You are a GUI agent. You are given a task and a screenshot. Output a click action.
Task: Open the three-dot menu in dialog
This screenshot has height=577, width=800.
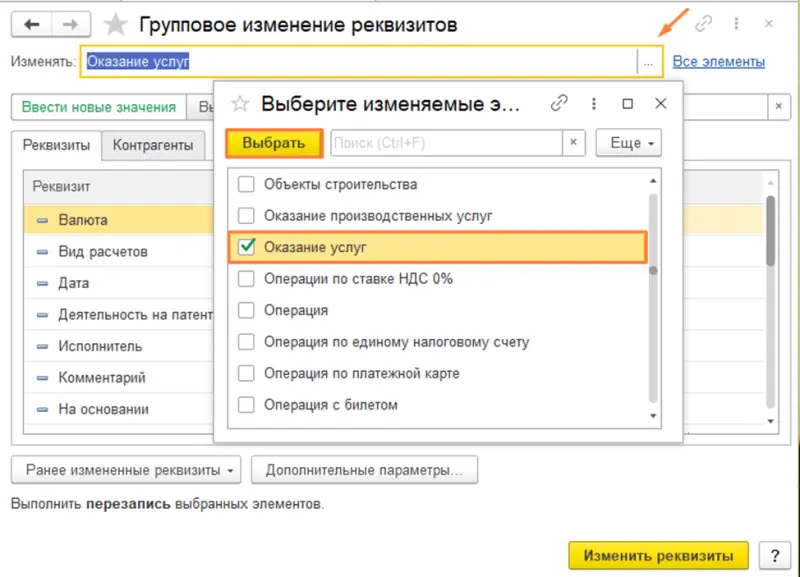595,103
